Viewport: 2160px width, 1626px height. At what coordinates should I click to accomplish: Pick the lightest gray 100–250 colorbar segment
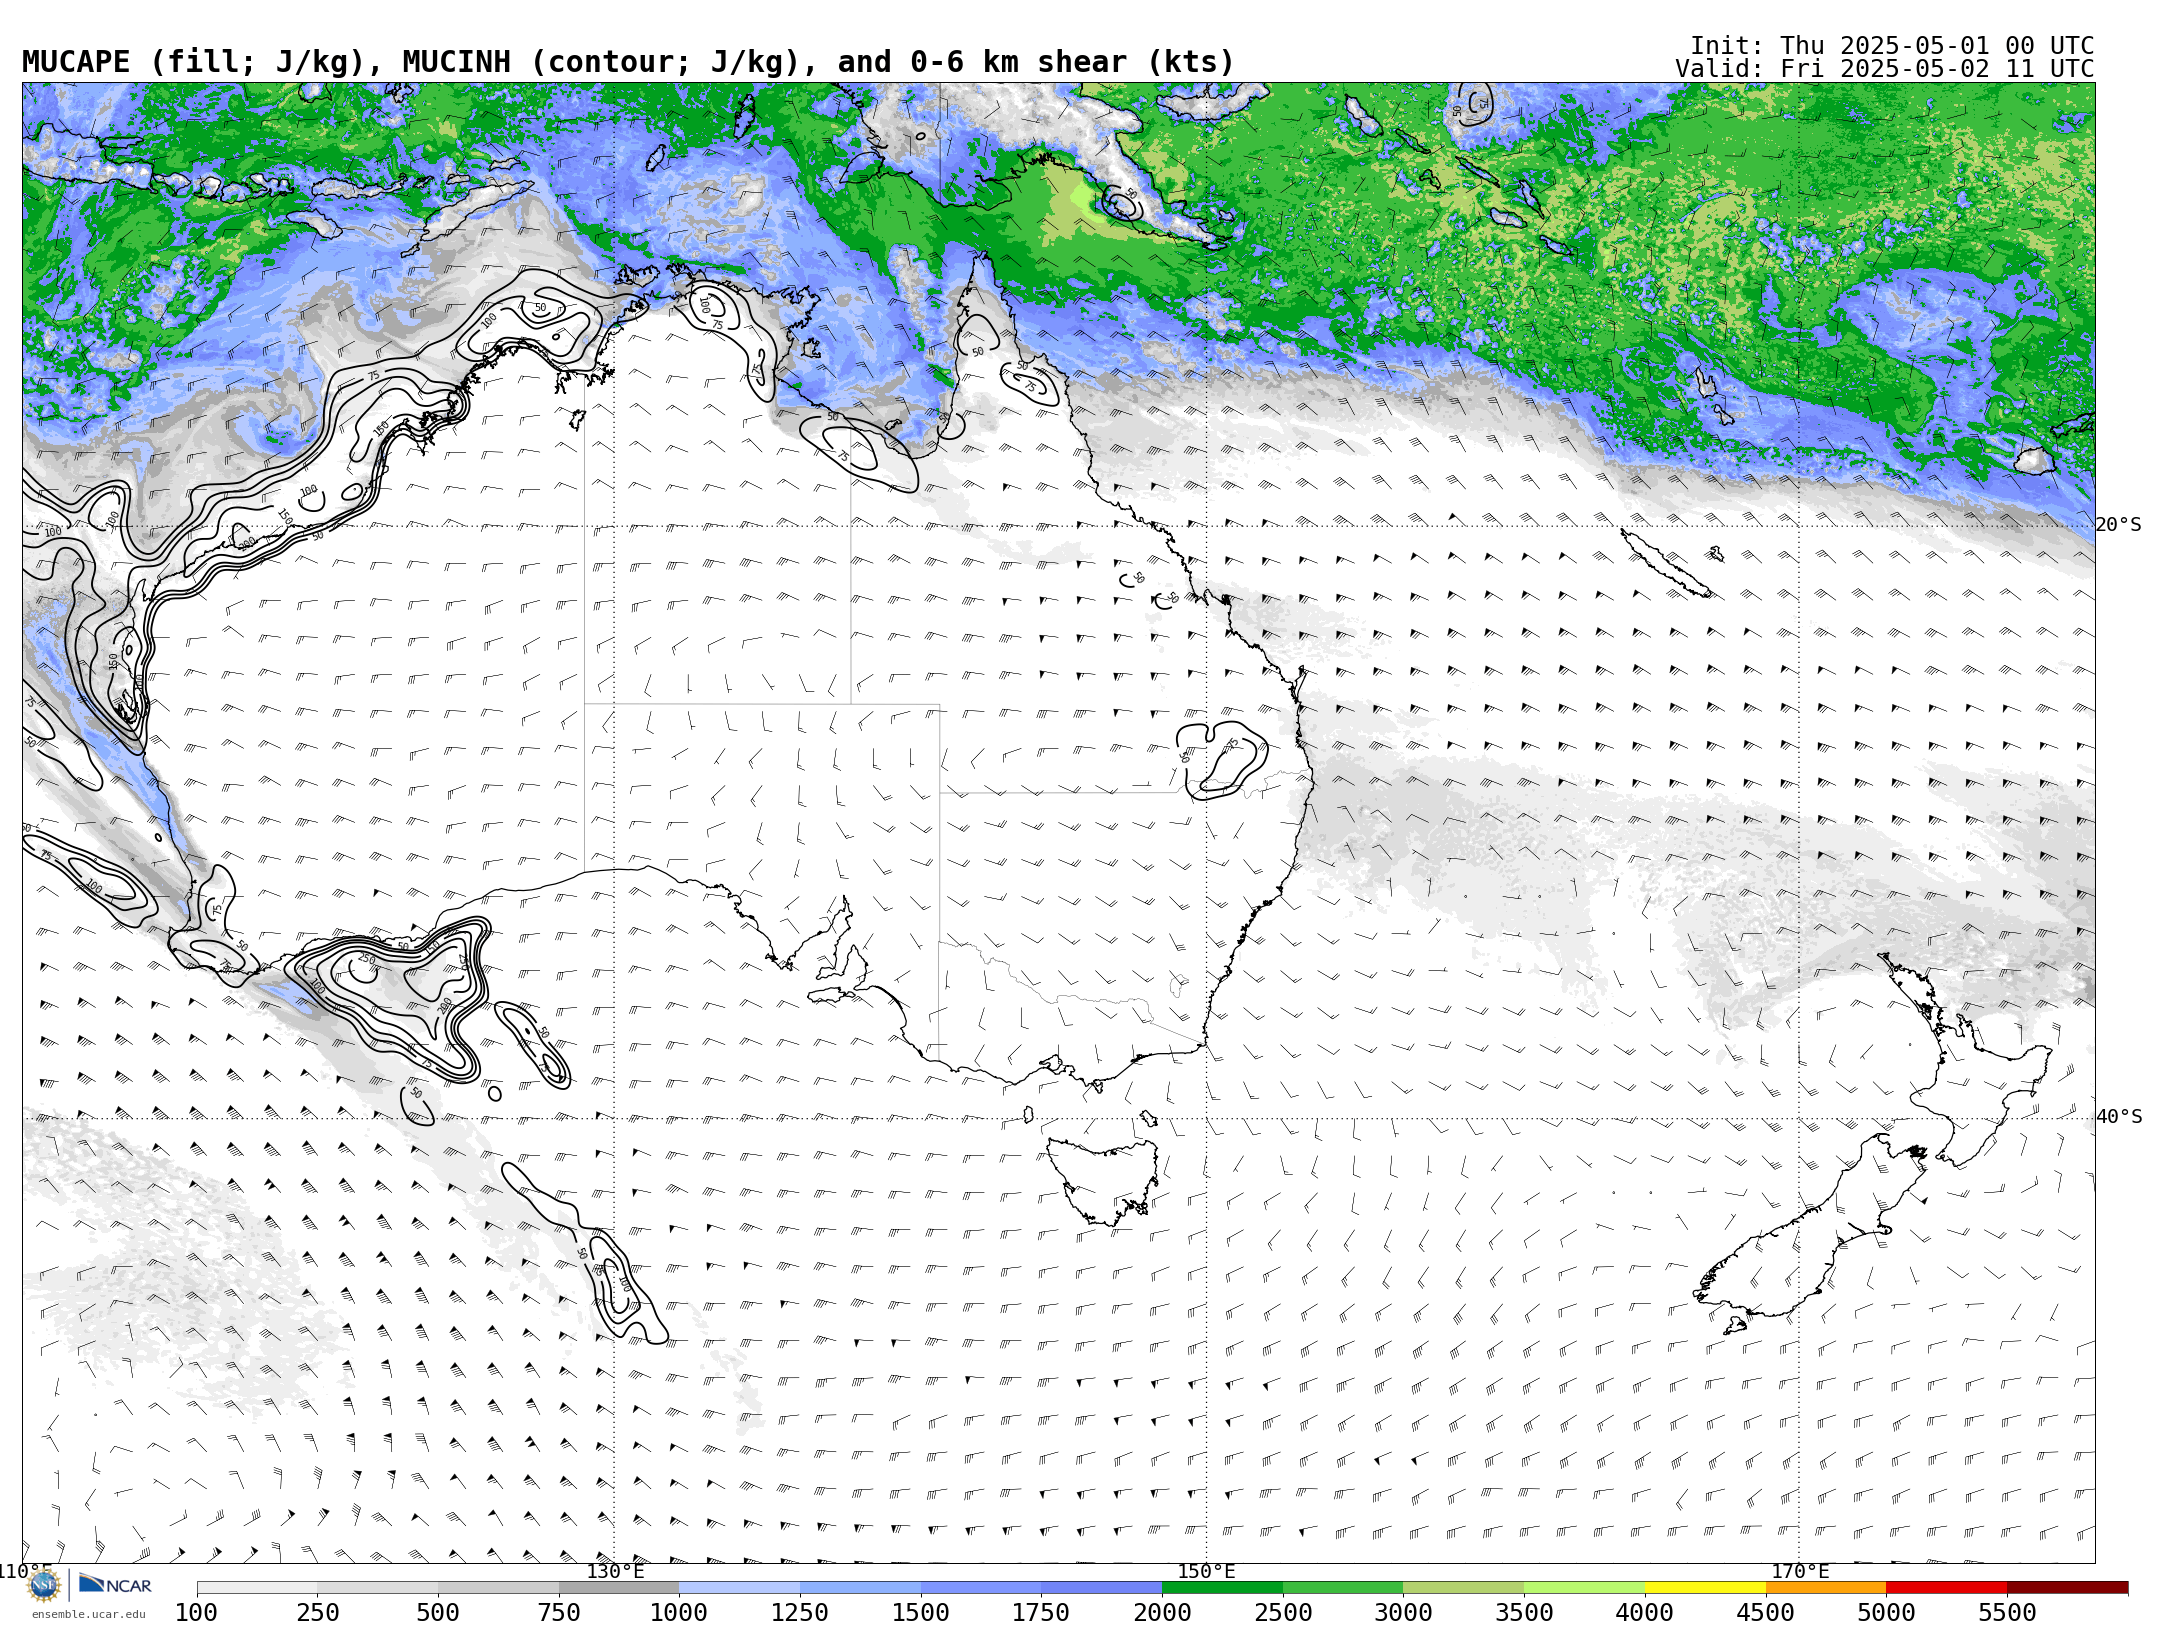(x=257, y=1588)
